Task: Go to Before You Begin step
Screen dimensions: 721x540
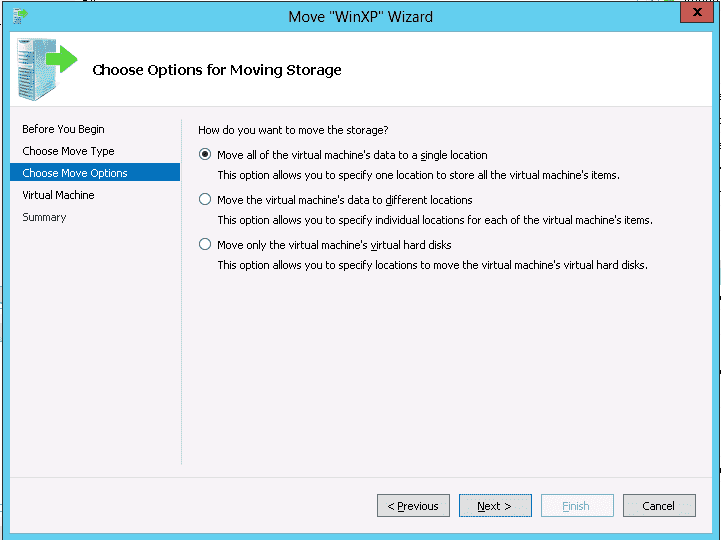Action: 63,129
